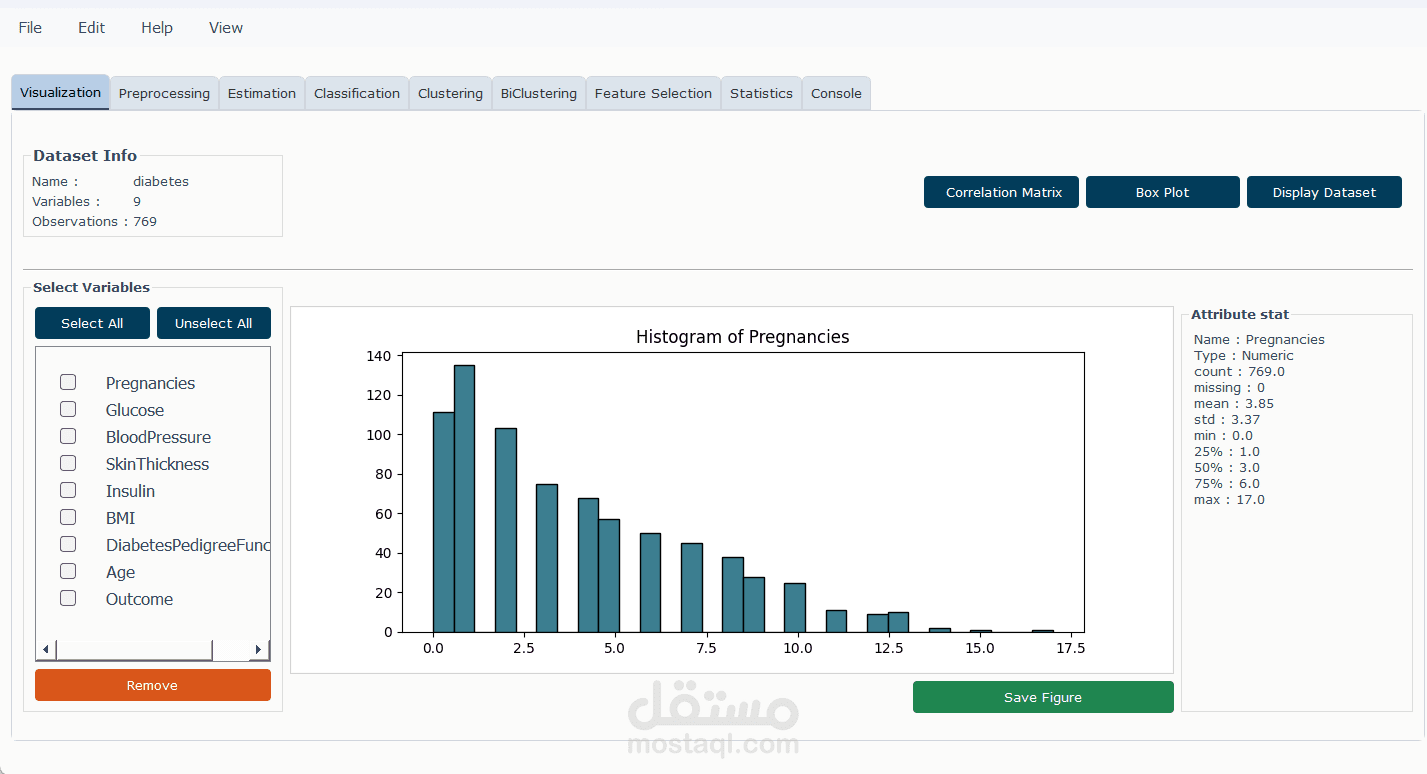Click the Age variable label
This screenshot has height=774, width=1427.
(120, 572)
